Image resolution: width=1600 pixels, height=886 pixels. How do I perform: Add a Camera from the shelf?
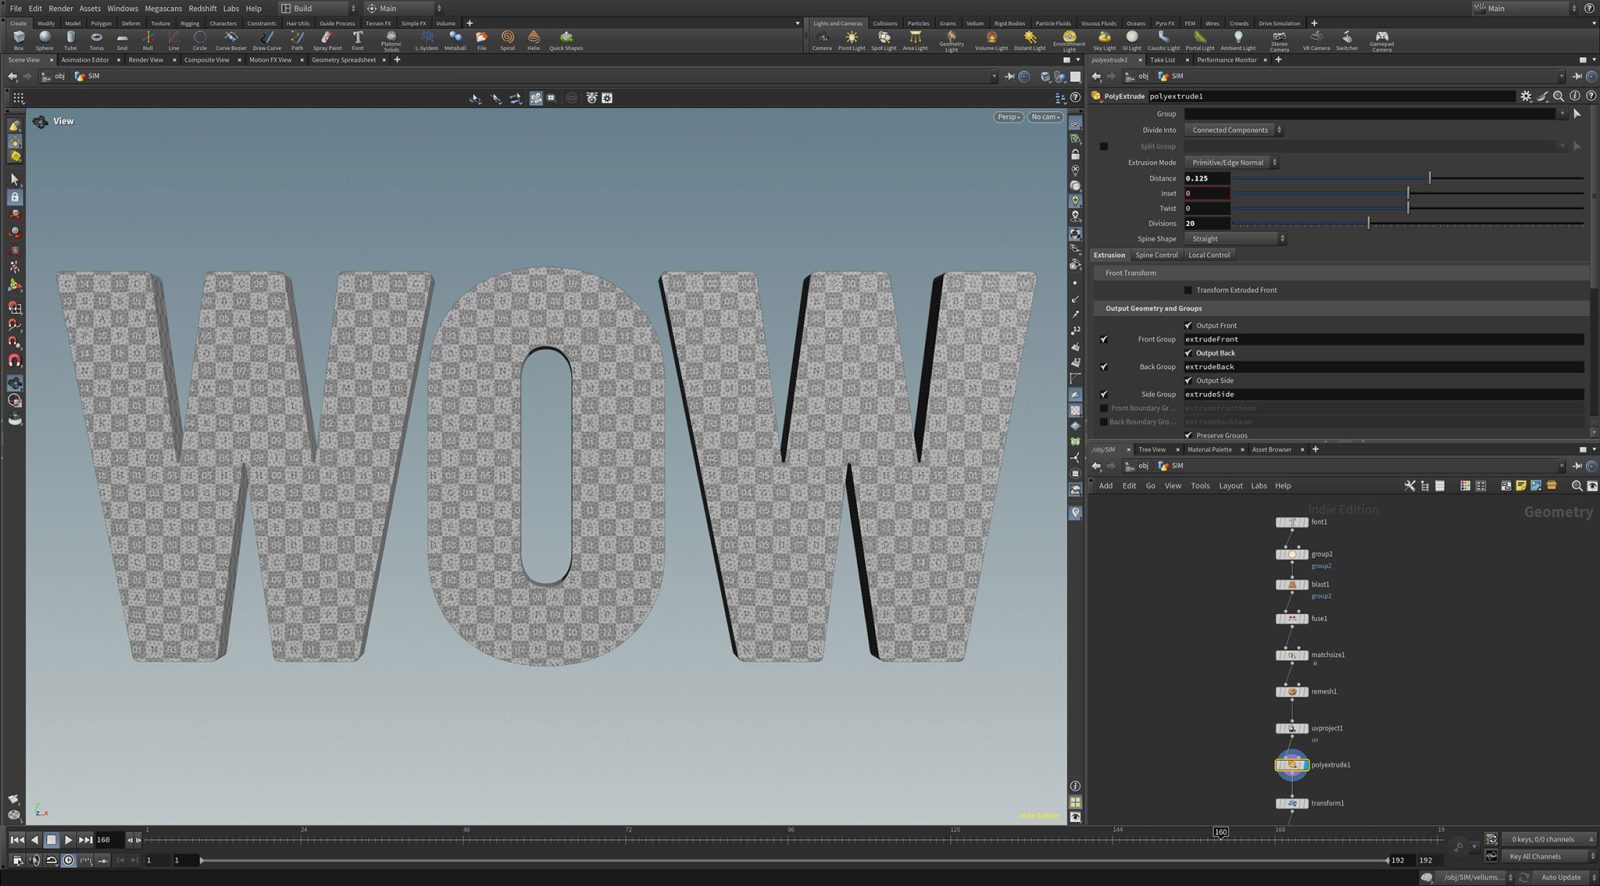[822, 40]
